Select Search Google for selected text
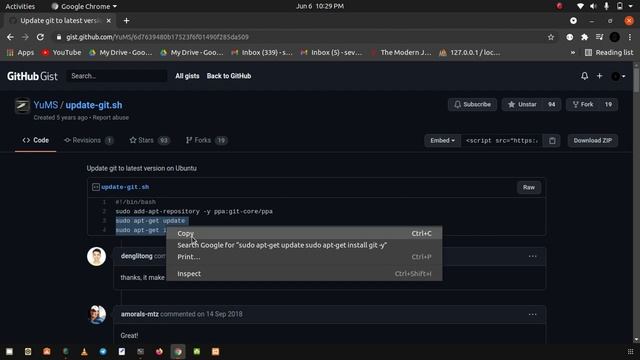The height and width of the screenshot is (360, 640). pos(304,245)
